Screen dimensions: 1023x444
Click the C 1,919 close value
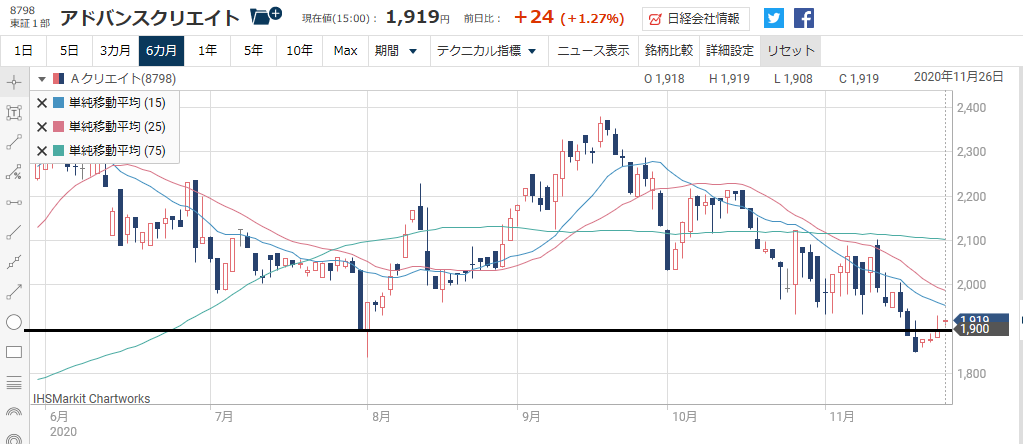(x=859, y=79)
